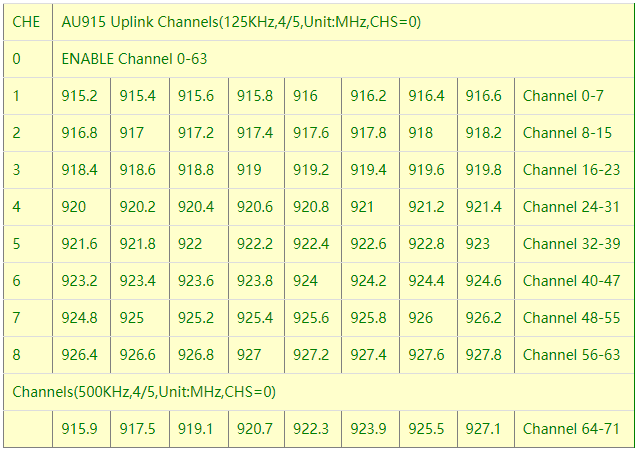Click the 923.6 value
Viewport: 638px width, 451px height.
point(196,281)
